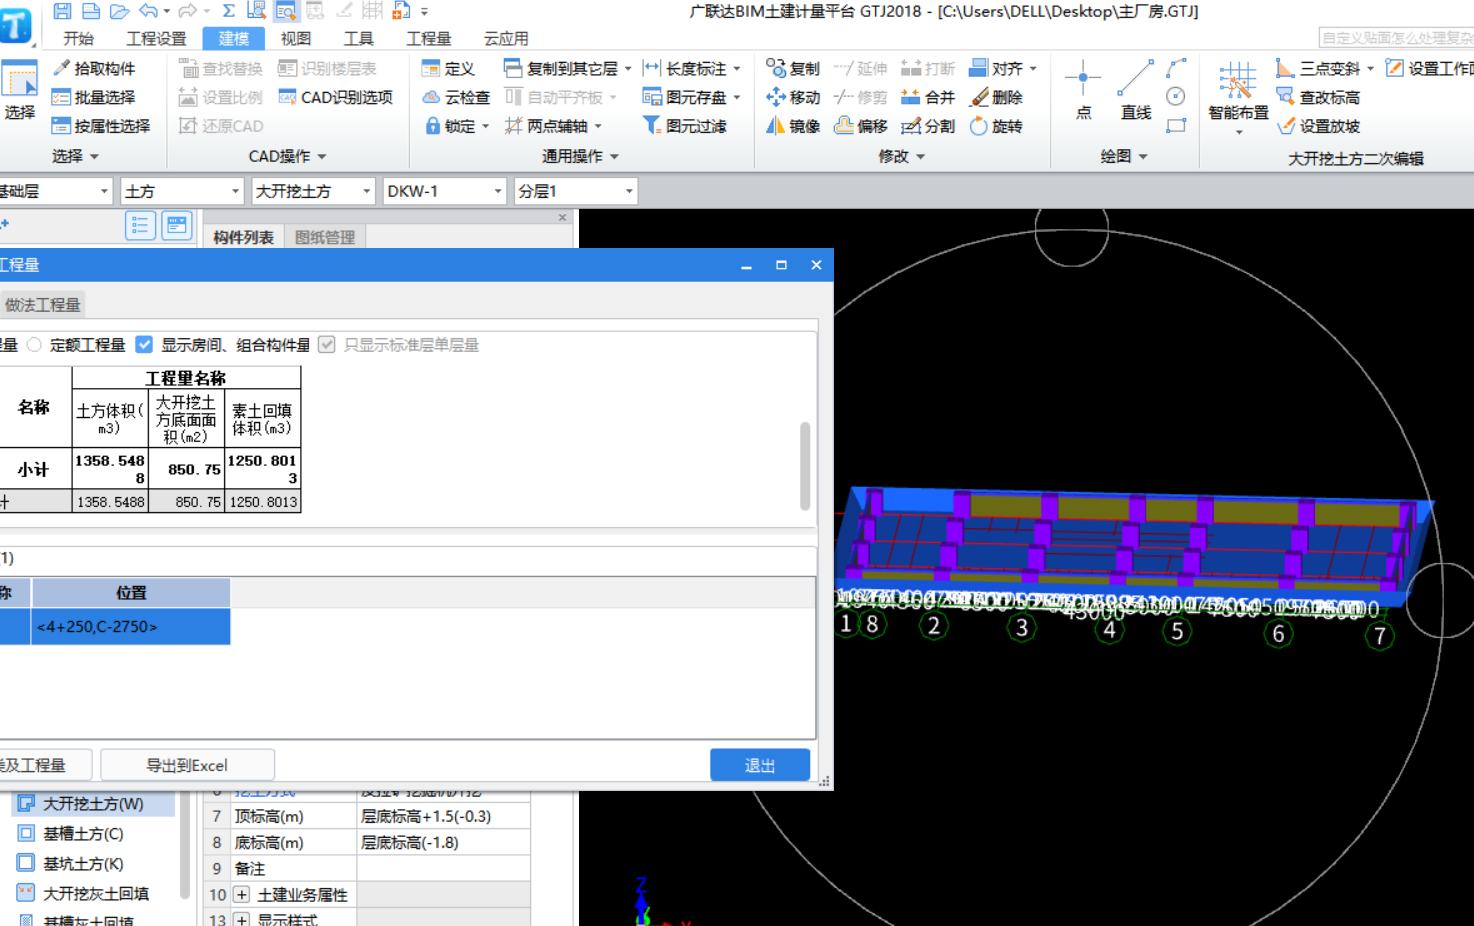Image resolution: width=1474 pixels, height=926 pixels.
Task: Click the 云检查 cloud check icon
Action: pyautogui.click(x=431, y=97)
